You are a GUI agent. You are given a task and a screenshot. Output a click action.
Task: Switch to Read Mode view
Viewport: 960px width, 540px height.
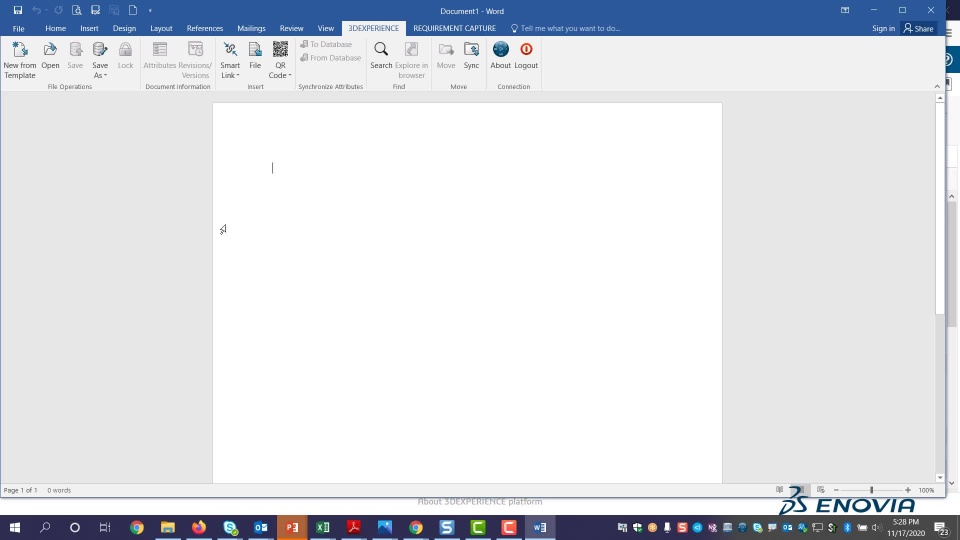(x=779, y=490)
